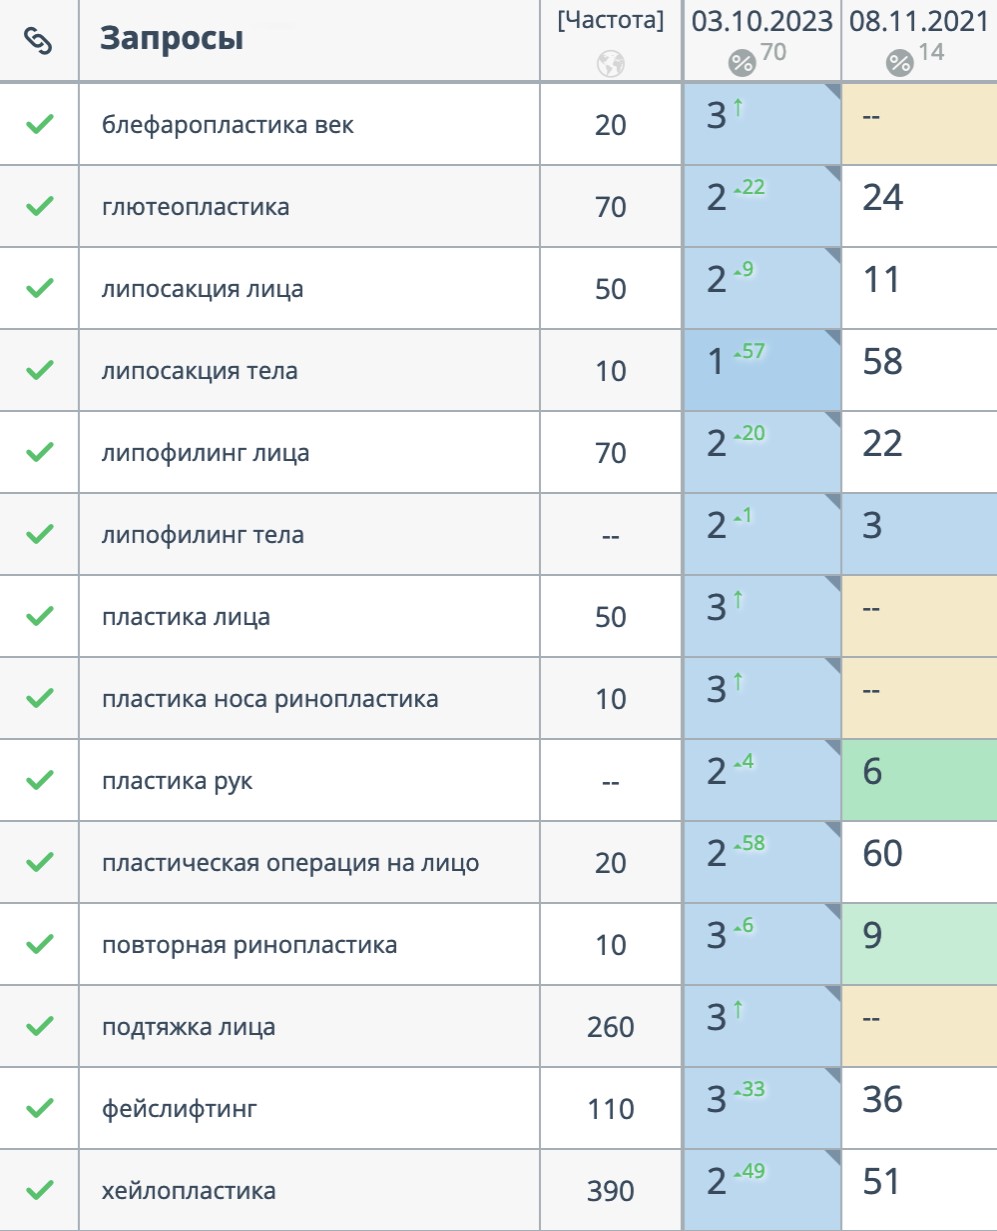The height and width of the screenshot is (1231, 997).
Task: Click the link chain icon in header
Action: pyautogui.click(x=38, y=41)
